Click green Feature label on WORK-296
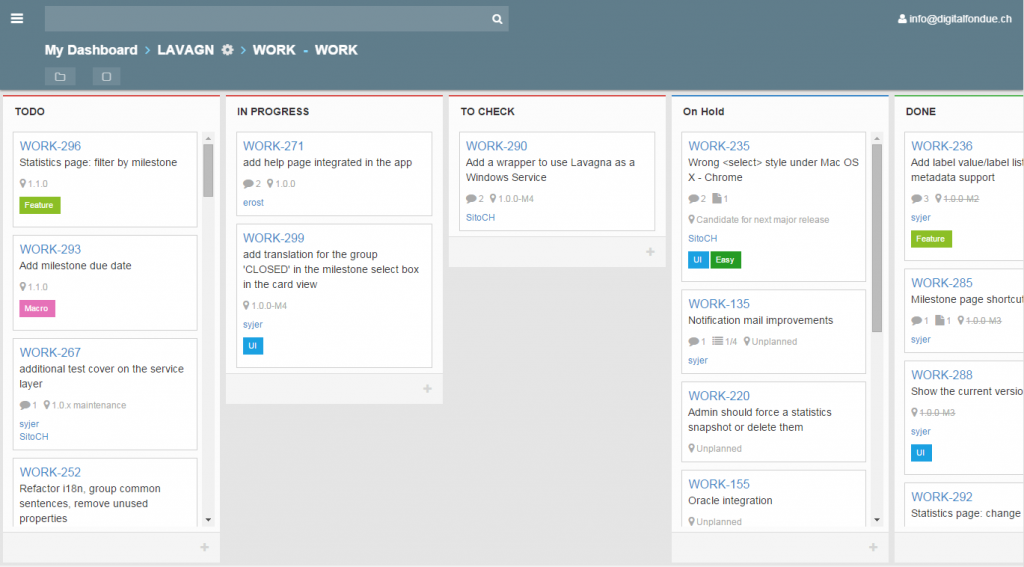 40,205
